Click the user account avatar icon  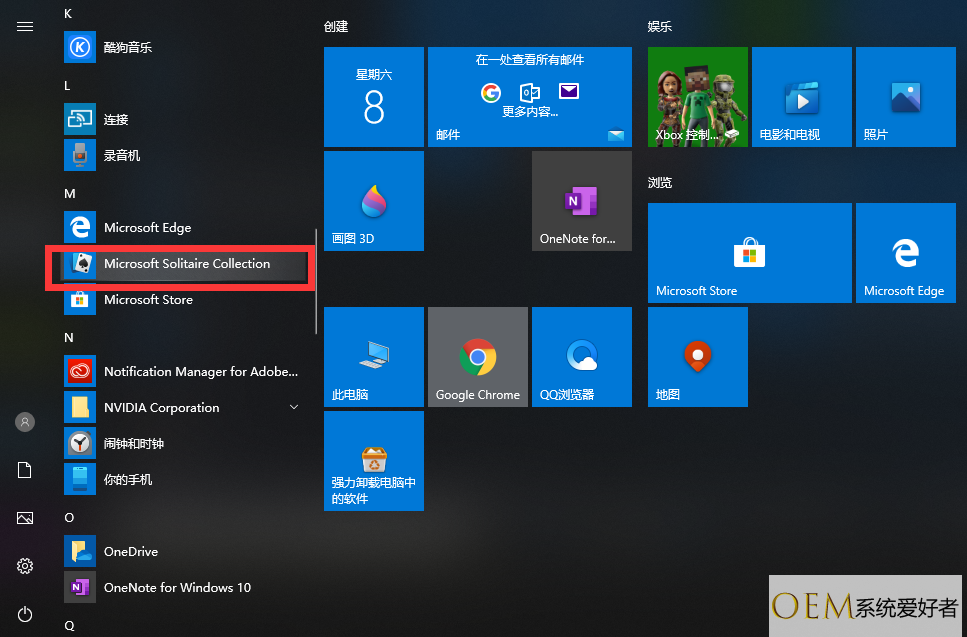(x=25, y=422)
